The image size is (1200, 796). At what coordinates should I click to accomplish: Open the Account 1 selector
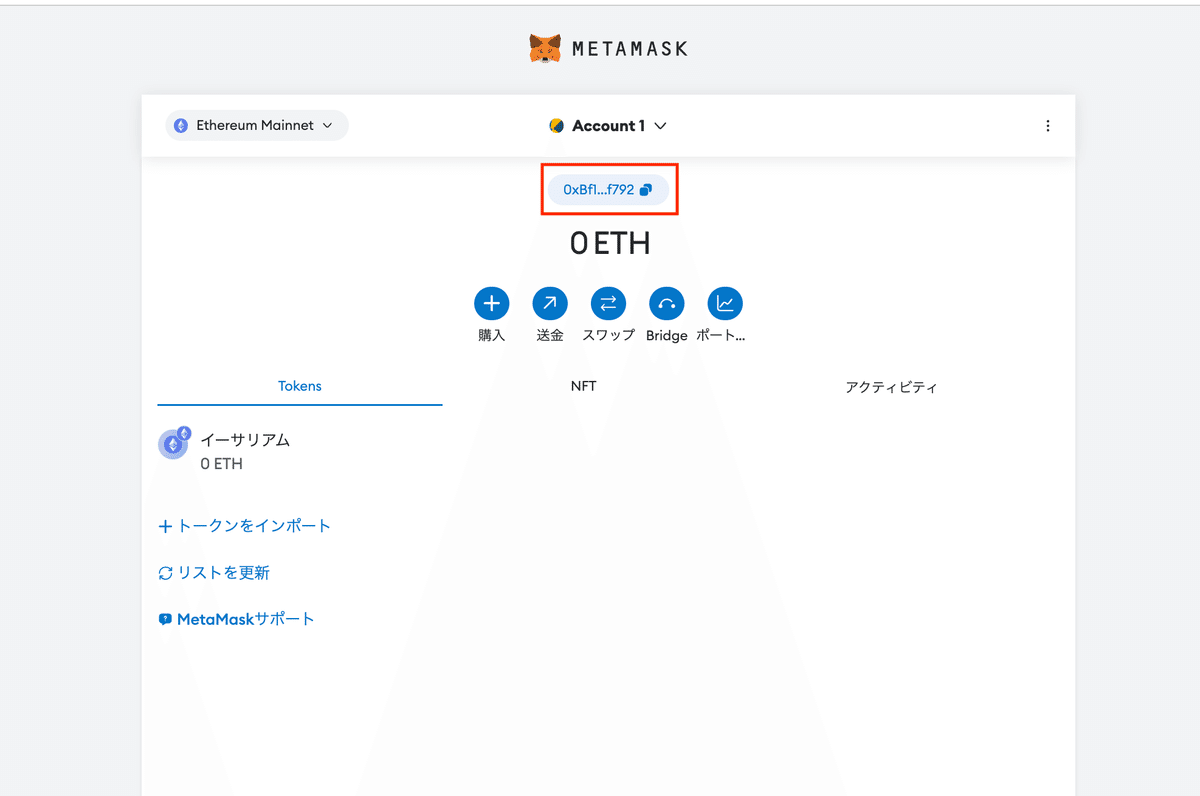pyautogui.click(x=608, y=126)
